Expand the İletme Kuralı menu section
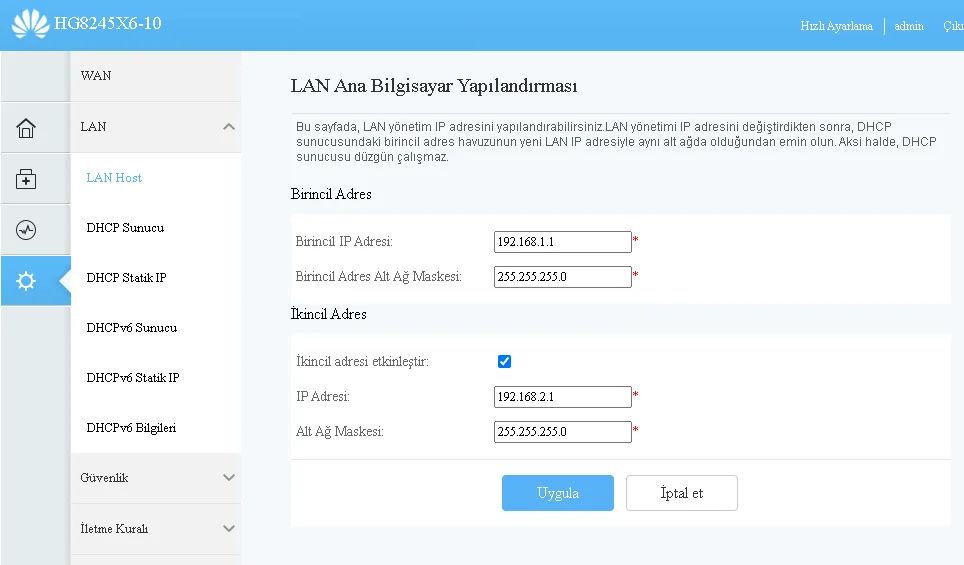 (229, 529)
